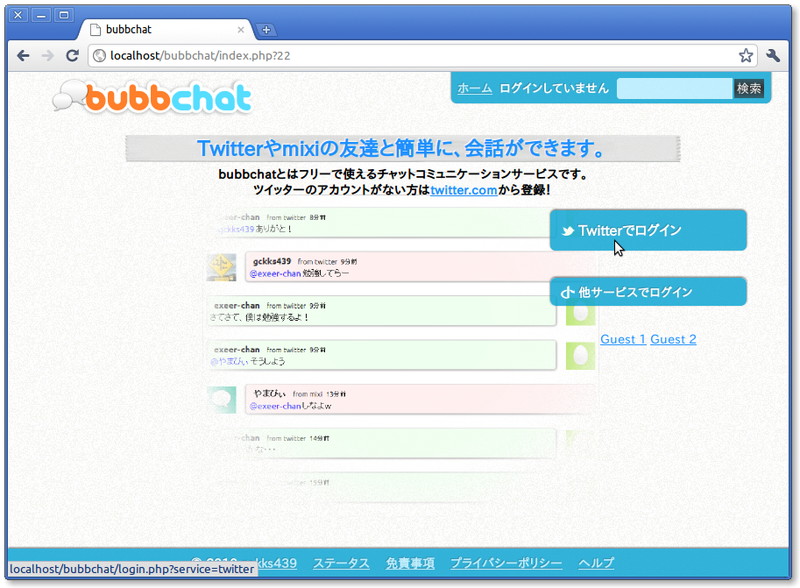Select the bubbchat browser tab
Image resolution: width=800 pixels, height=588 pixels.
tap(164, 30)
